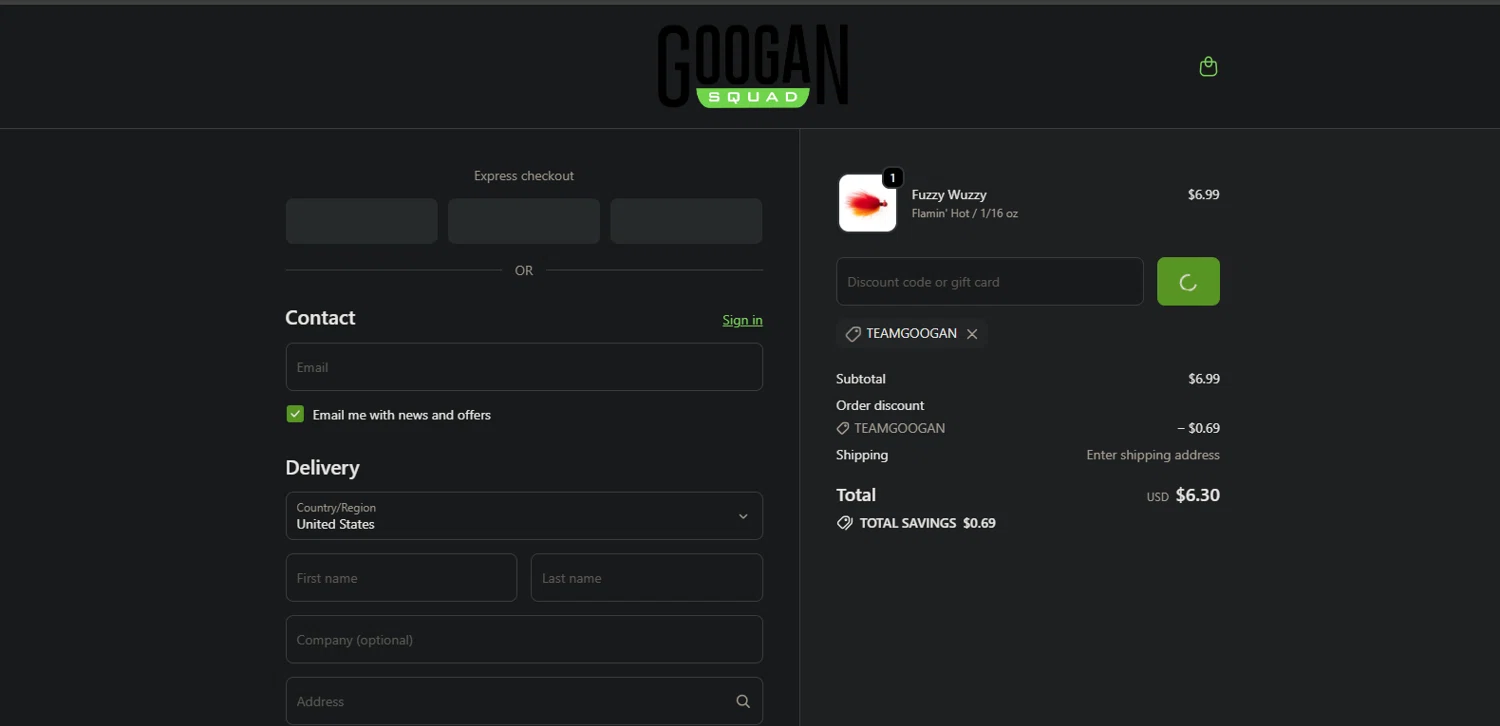The image size is (1500, 726).
Task: Focus the Email input field
Action: point(524,367)
